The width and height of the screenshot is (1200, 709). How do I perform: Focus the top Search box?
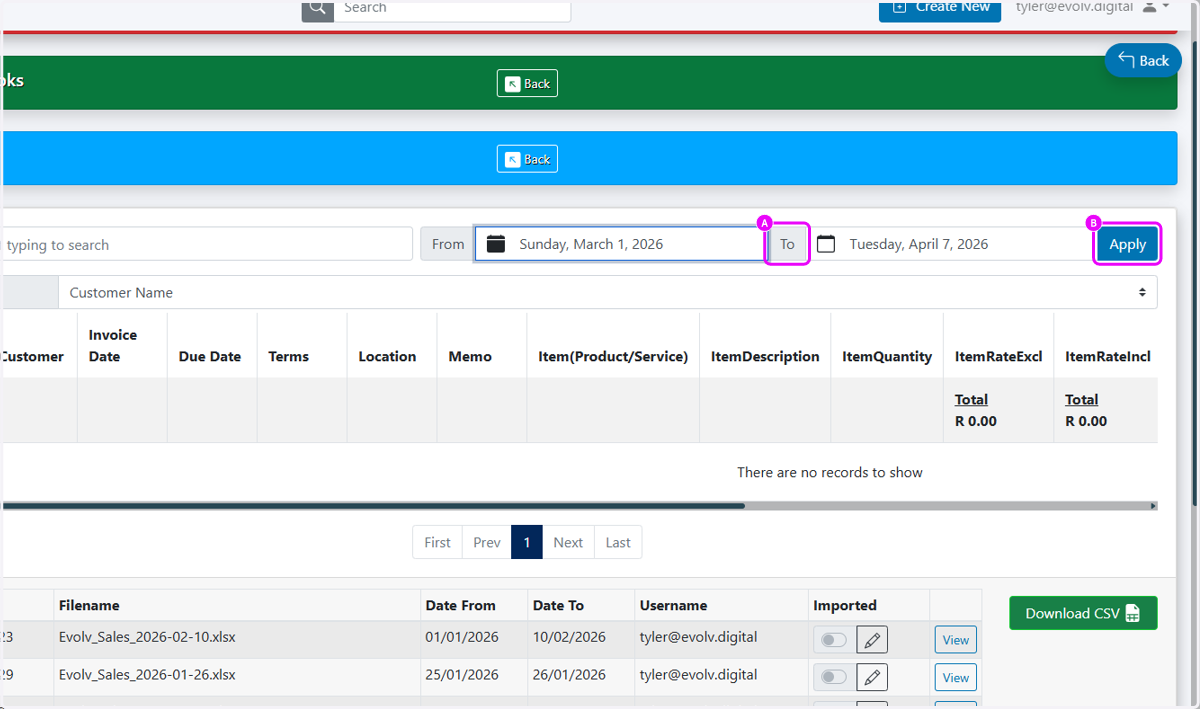452,8
